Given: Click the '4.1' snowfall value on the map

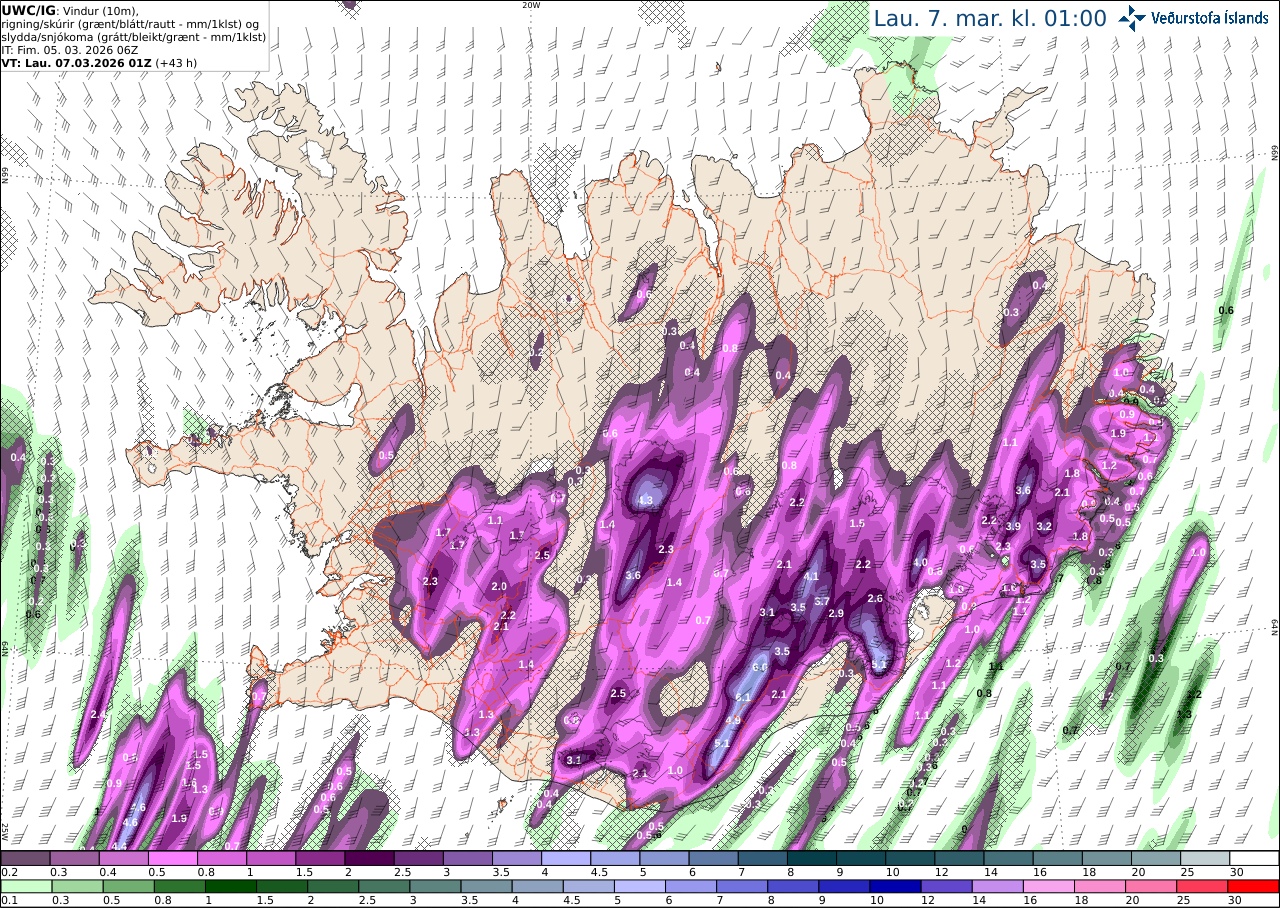Looking at the screenshot, I should pos(812,576).
